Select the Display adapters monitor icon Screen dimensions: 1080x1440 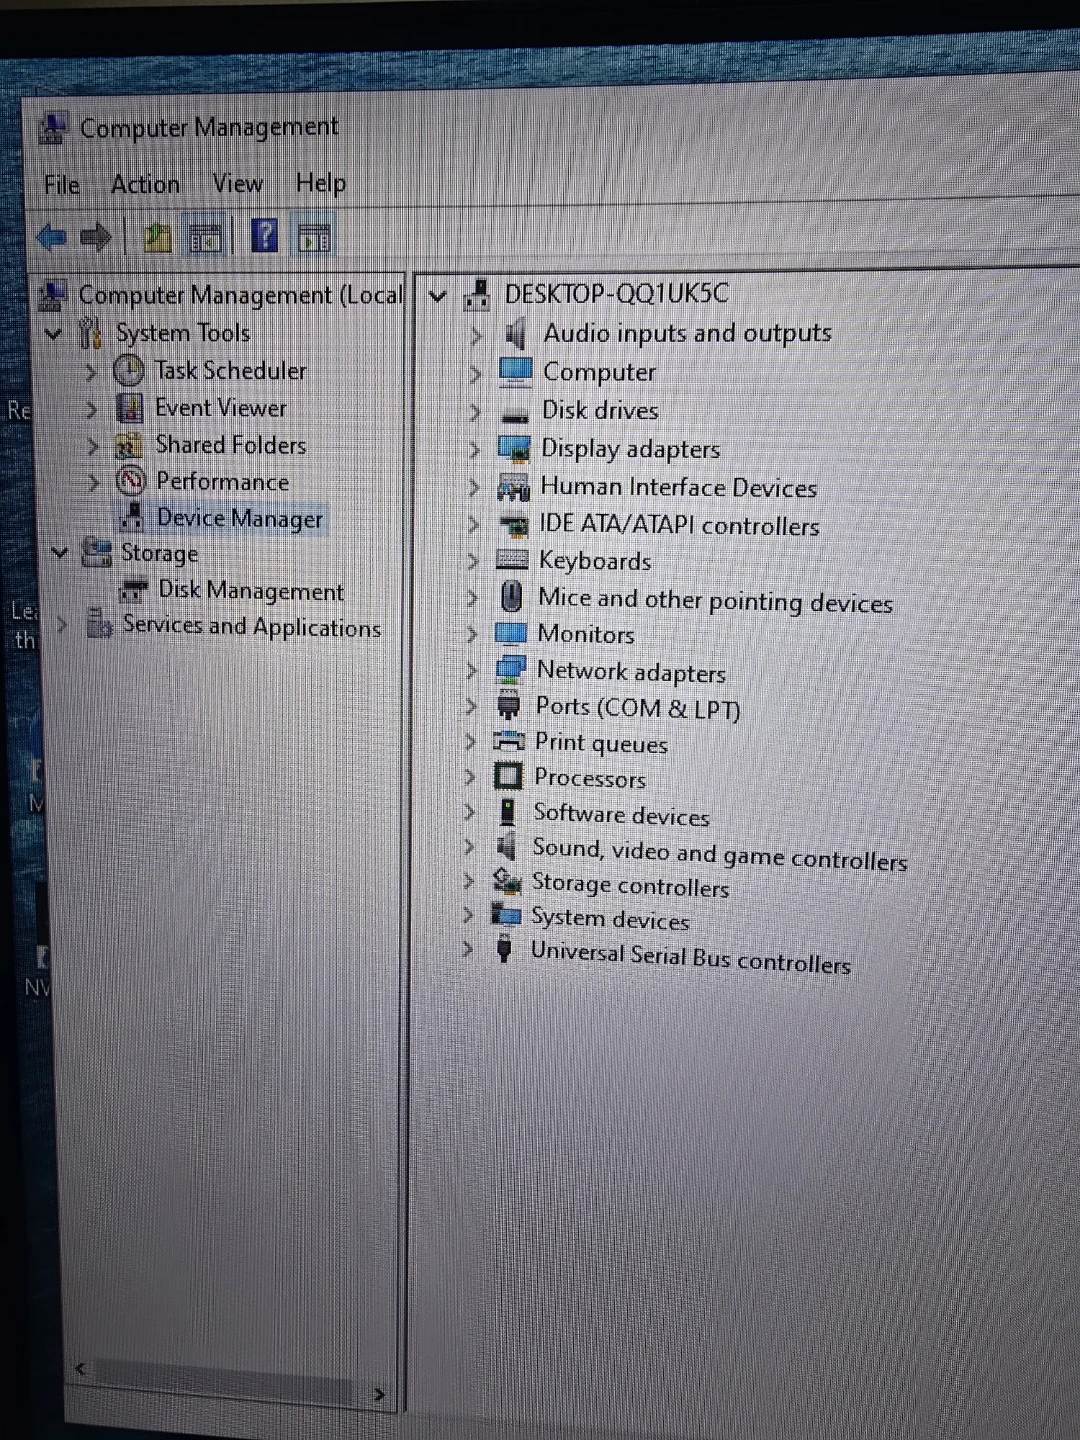[514, 449]
